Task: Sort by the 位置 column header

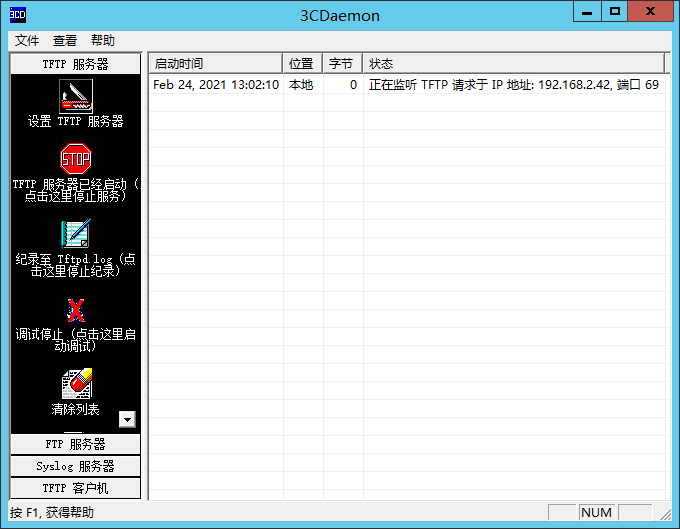Action: click(302, 64)
